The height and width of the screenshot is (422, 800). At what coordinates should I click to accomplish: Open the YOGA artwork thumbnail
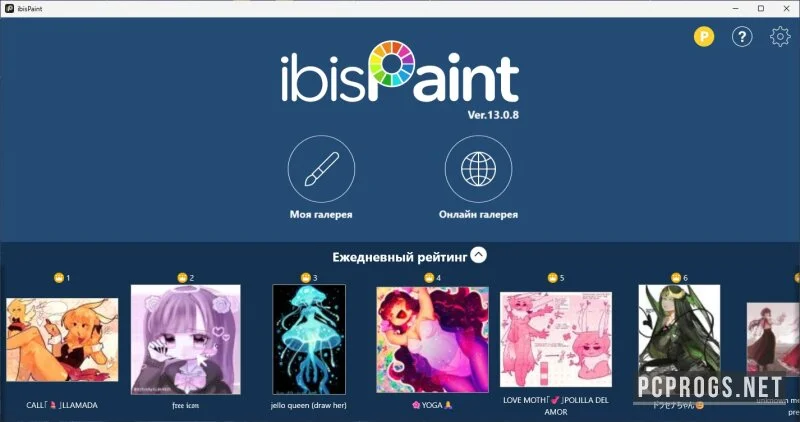click(x=433, y=340)
